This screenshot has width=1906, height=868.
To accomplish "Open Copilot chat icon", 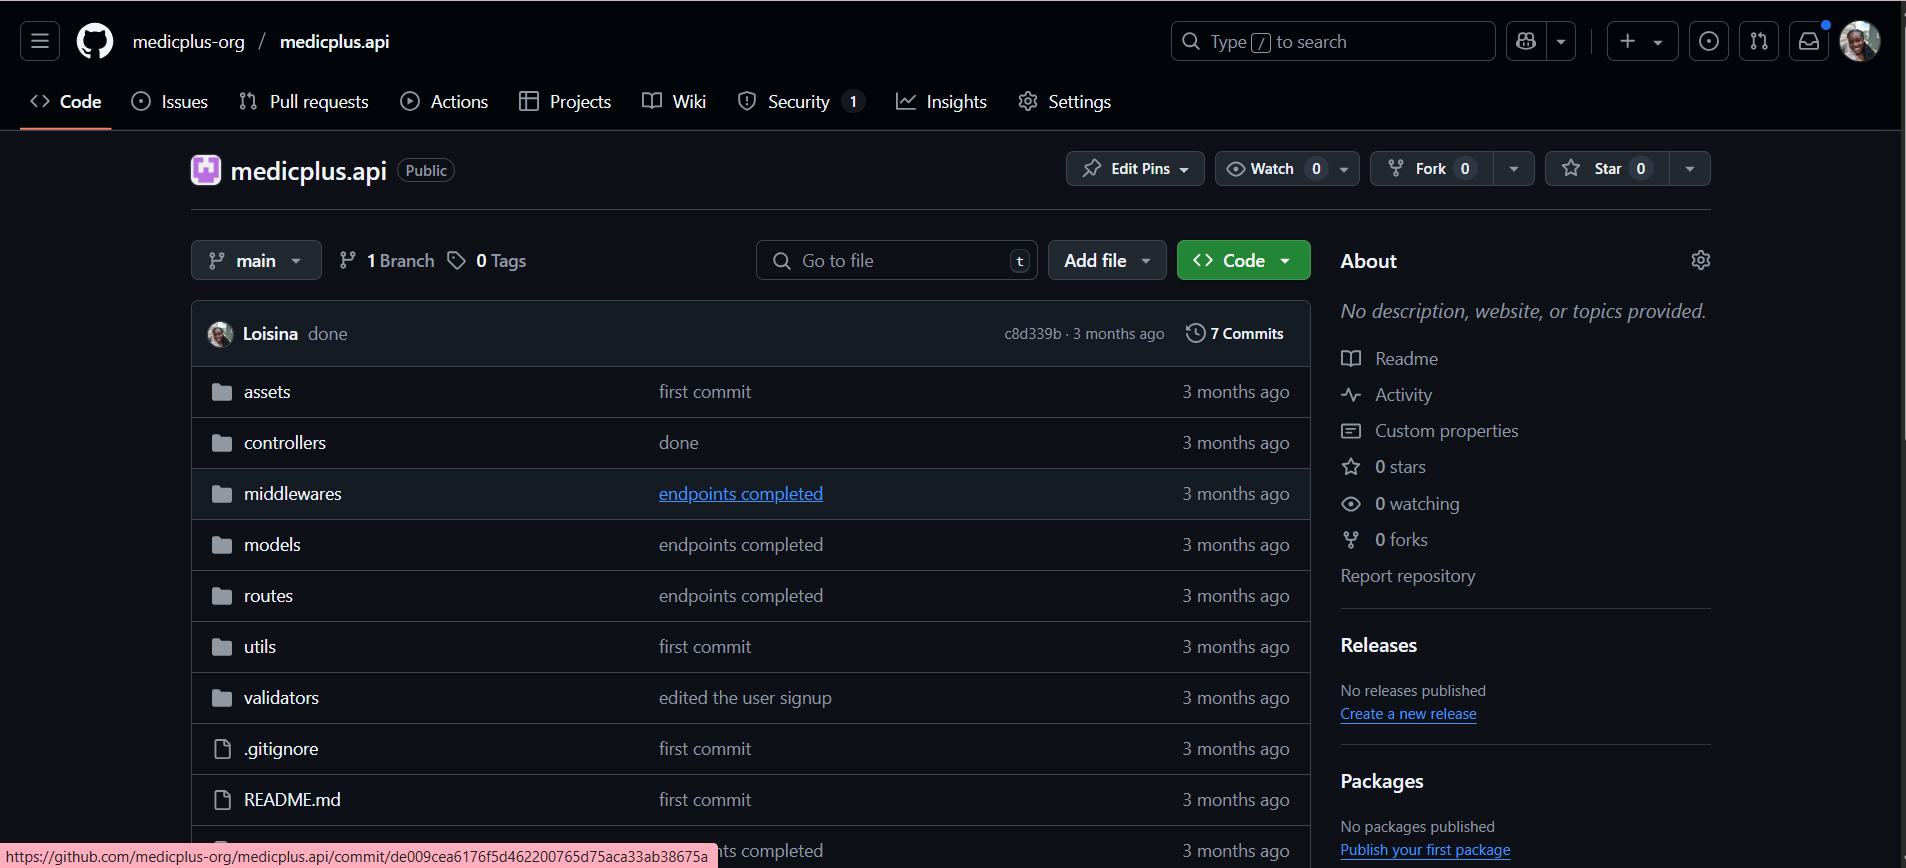I will 1526,41.
